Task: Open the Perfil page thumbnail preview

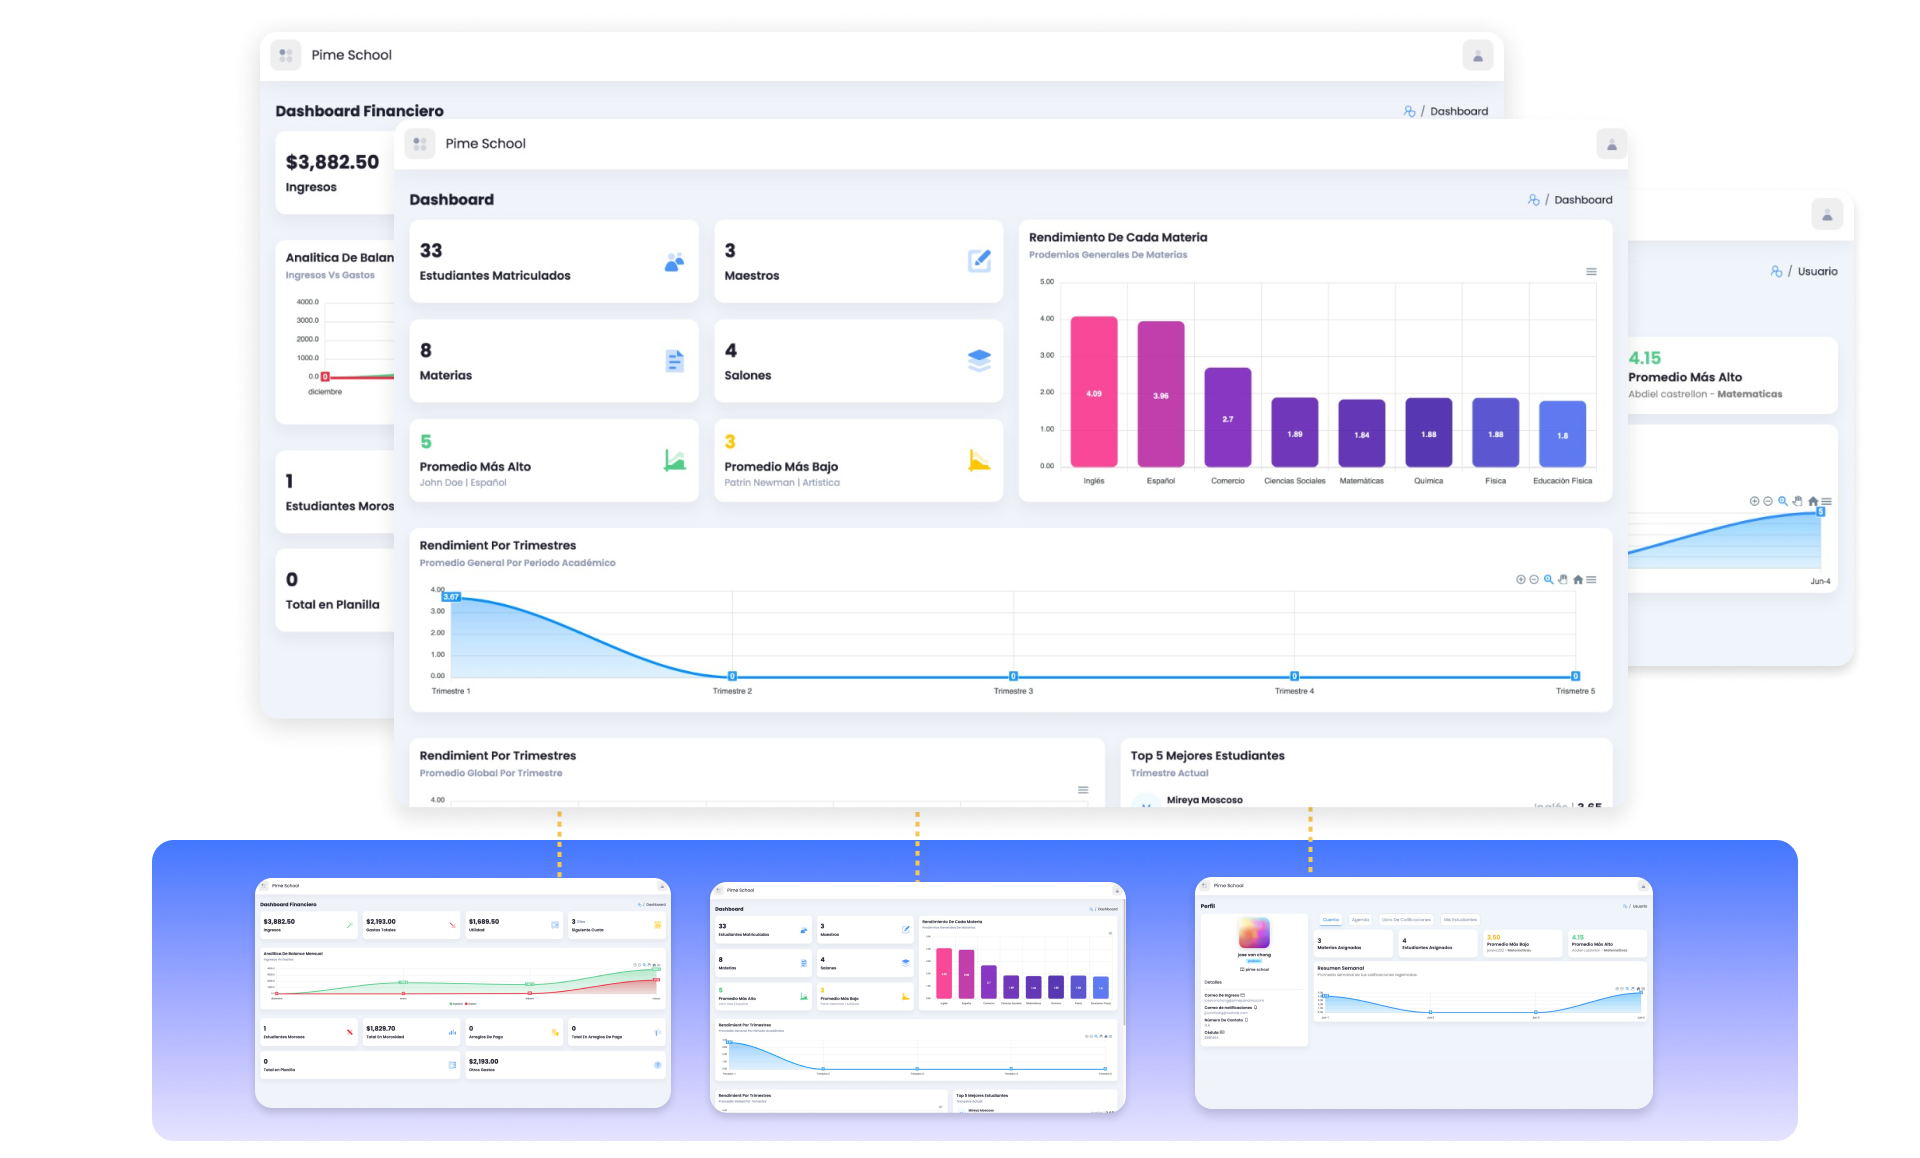Action: 1423,993
